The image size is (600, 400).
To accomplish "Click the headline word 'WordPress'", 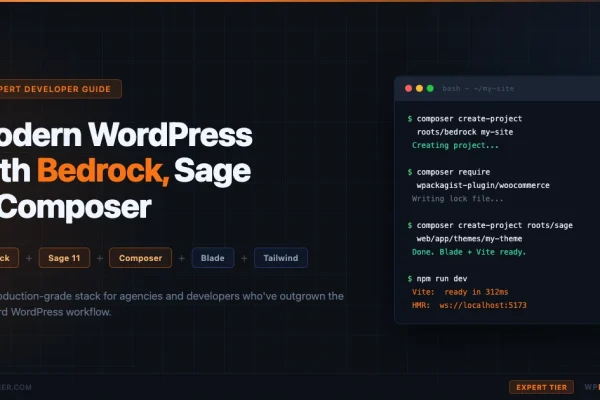I will 170,135.
